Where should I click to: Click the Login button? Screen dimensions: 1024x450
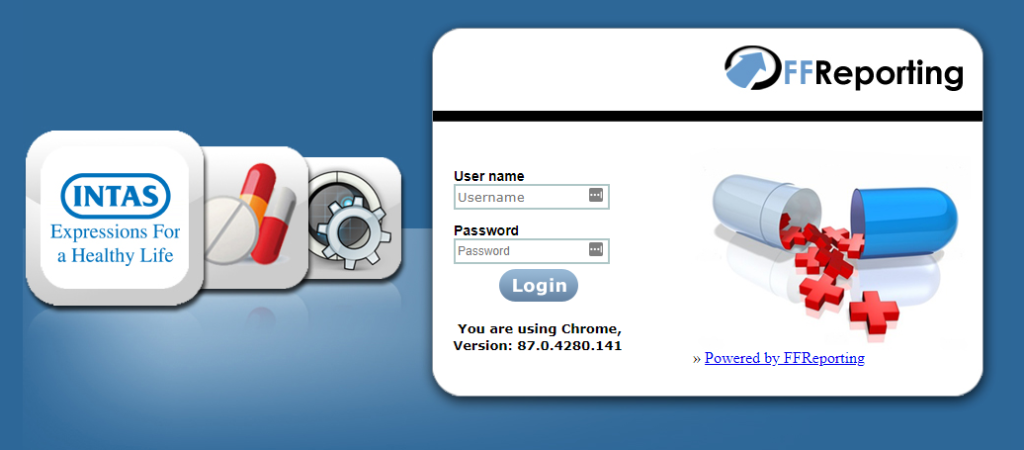pyautogui.click(x=539, y=285)
